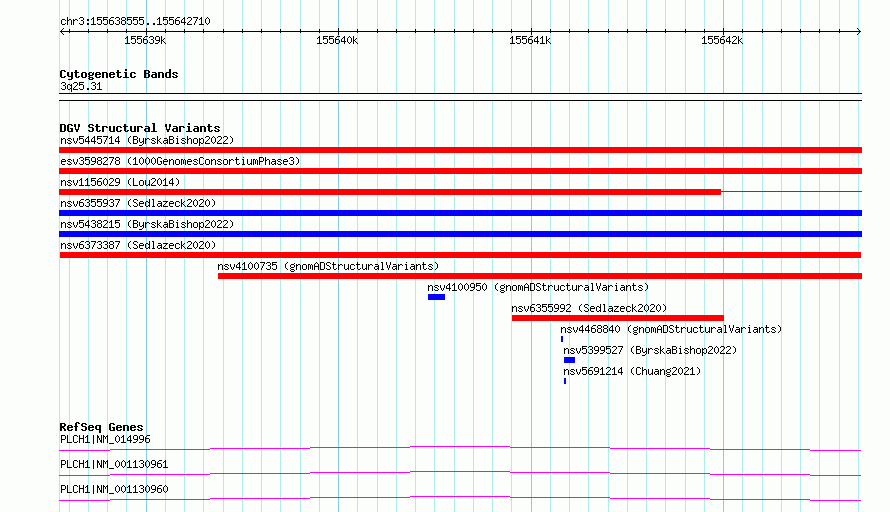
Task: Click the chr3:155638555..155642710 region label
Action: pos(135,21)
